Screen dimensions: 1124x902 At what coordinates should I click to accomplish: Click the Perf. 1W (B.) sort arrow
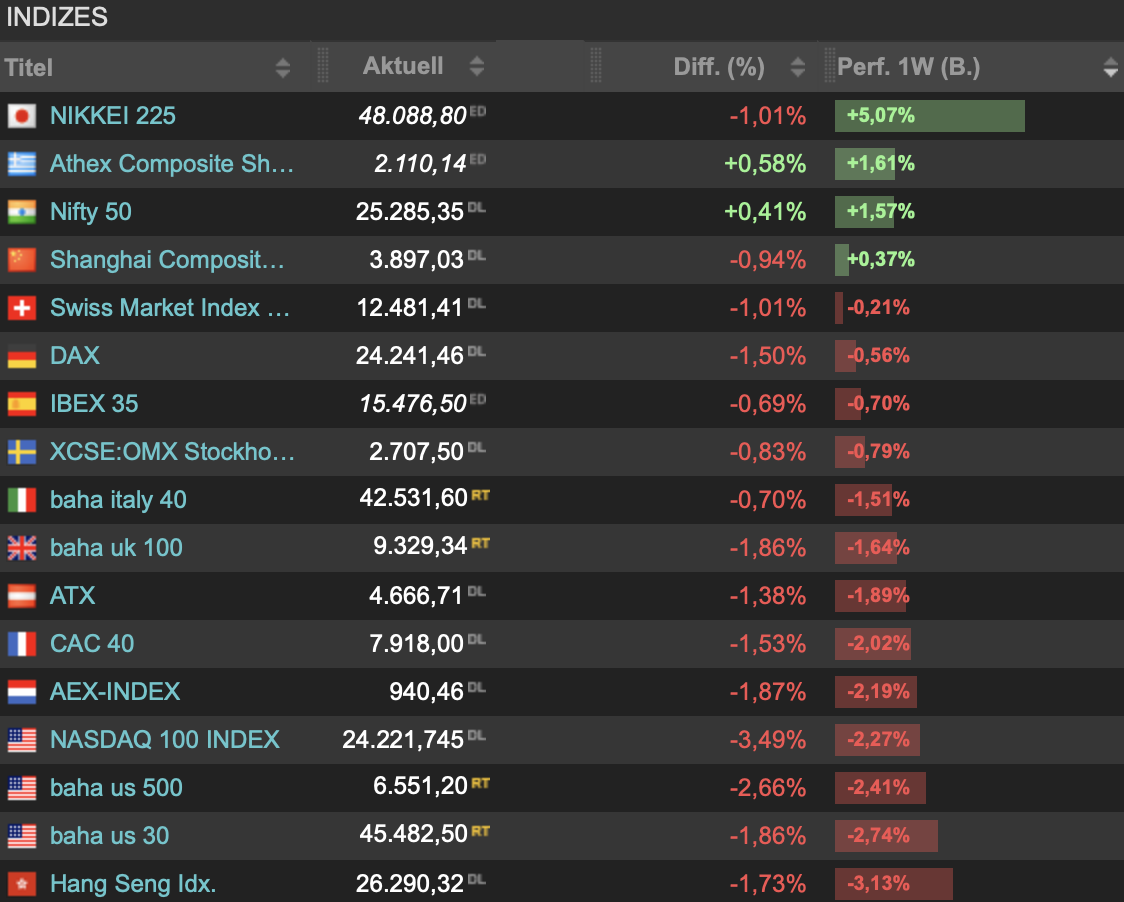(x=1110, y=68)
